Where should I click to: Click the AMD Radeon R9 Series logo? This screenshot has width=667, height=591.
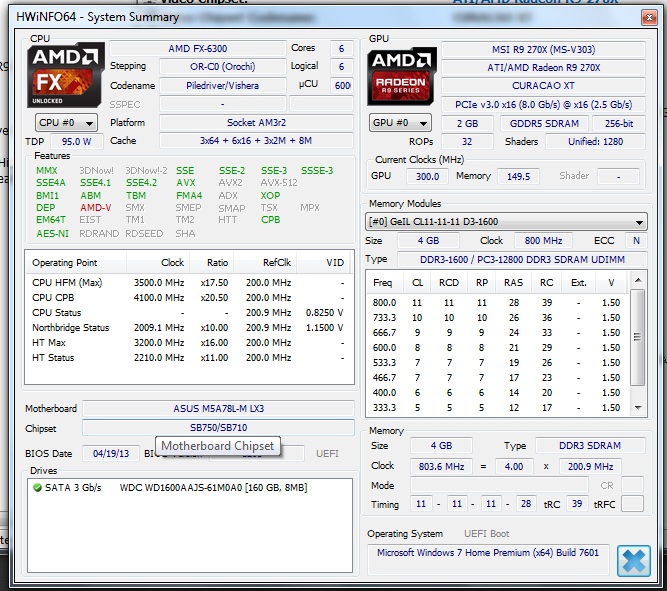tap(402, 77)
